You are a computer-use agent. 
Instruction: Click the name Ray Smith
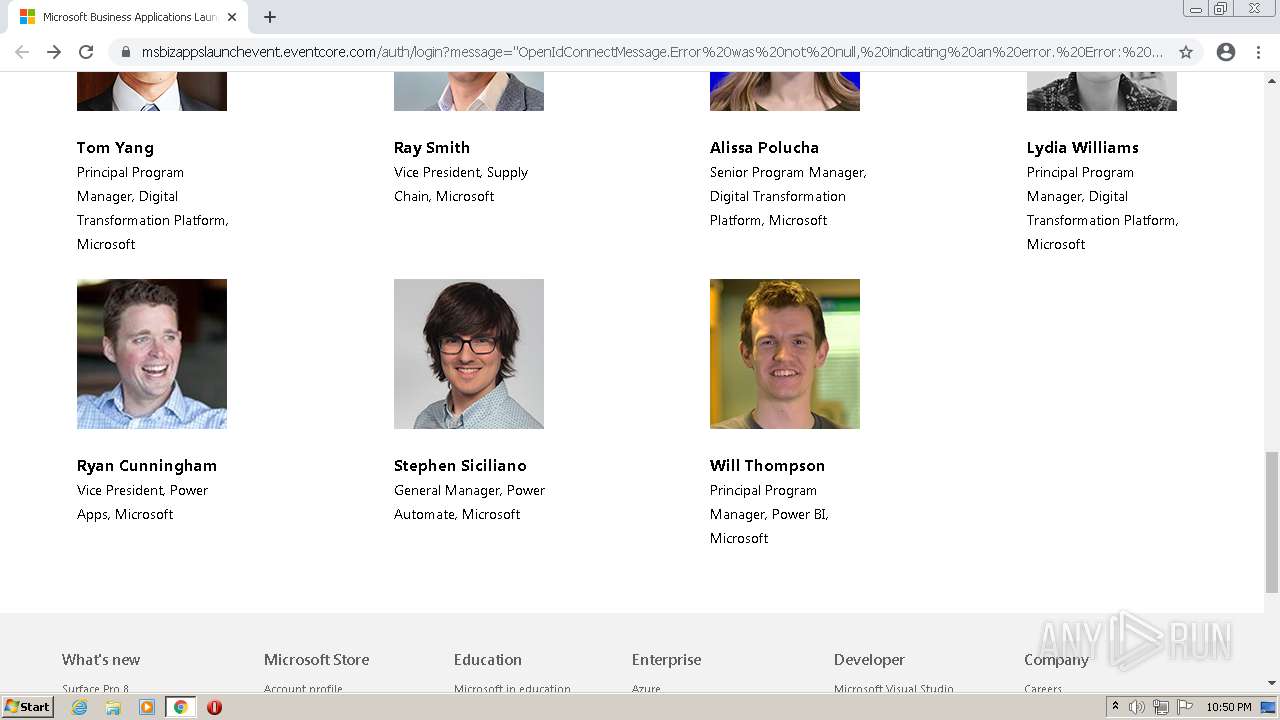pos(432,148)
